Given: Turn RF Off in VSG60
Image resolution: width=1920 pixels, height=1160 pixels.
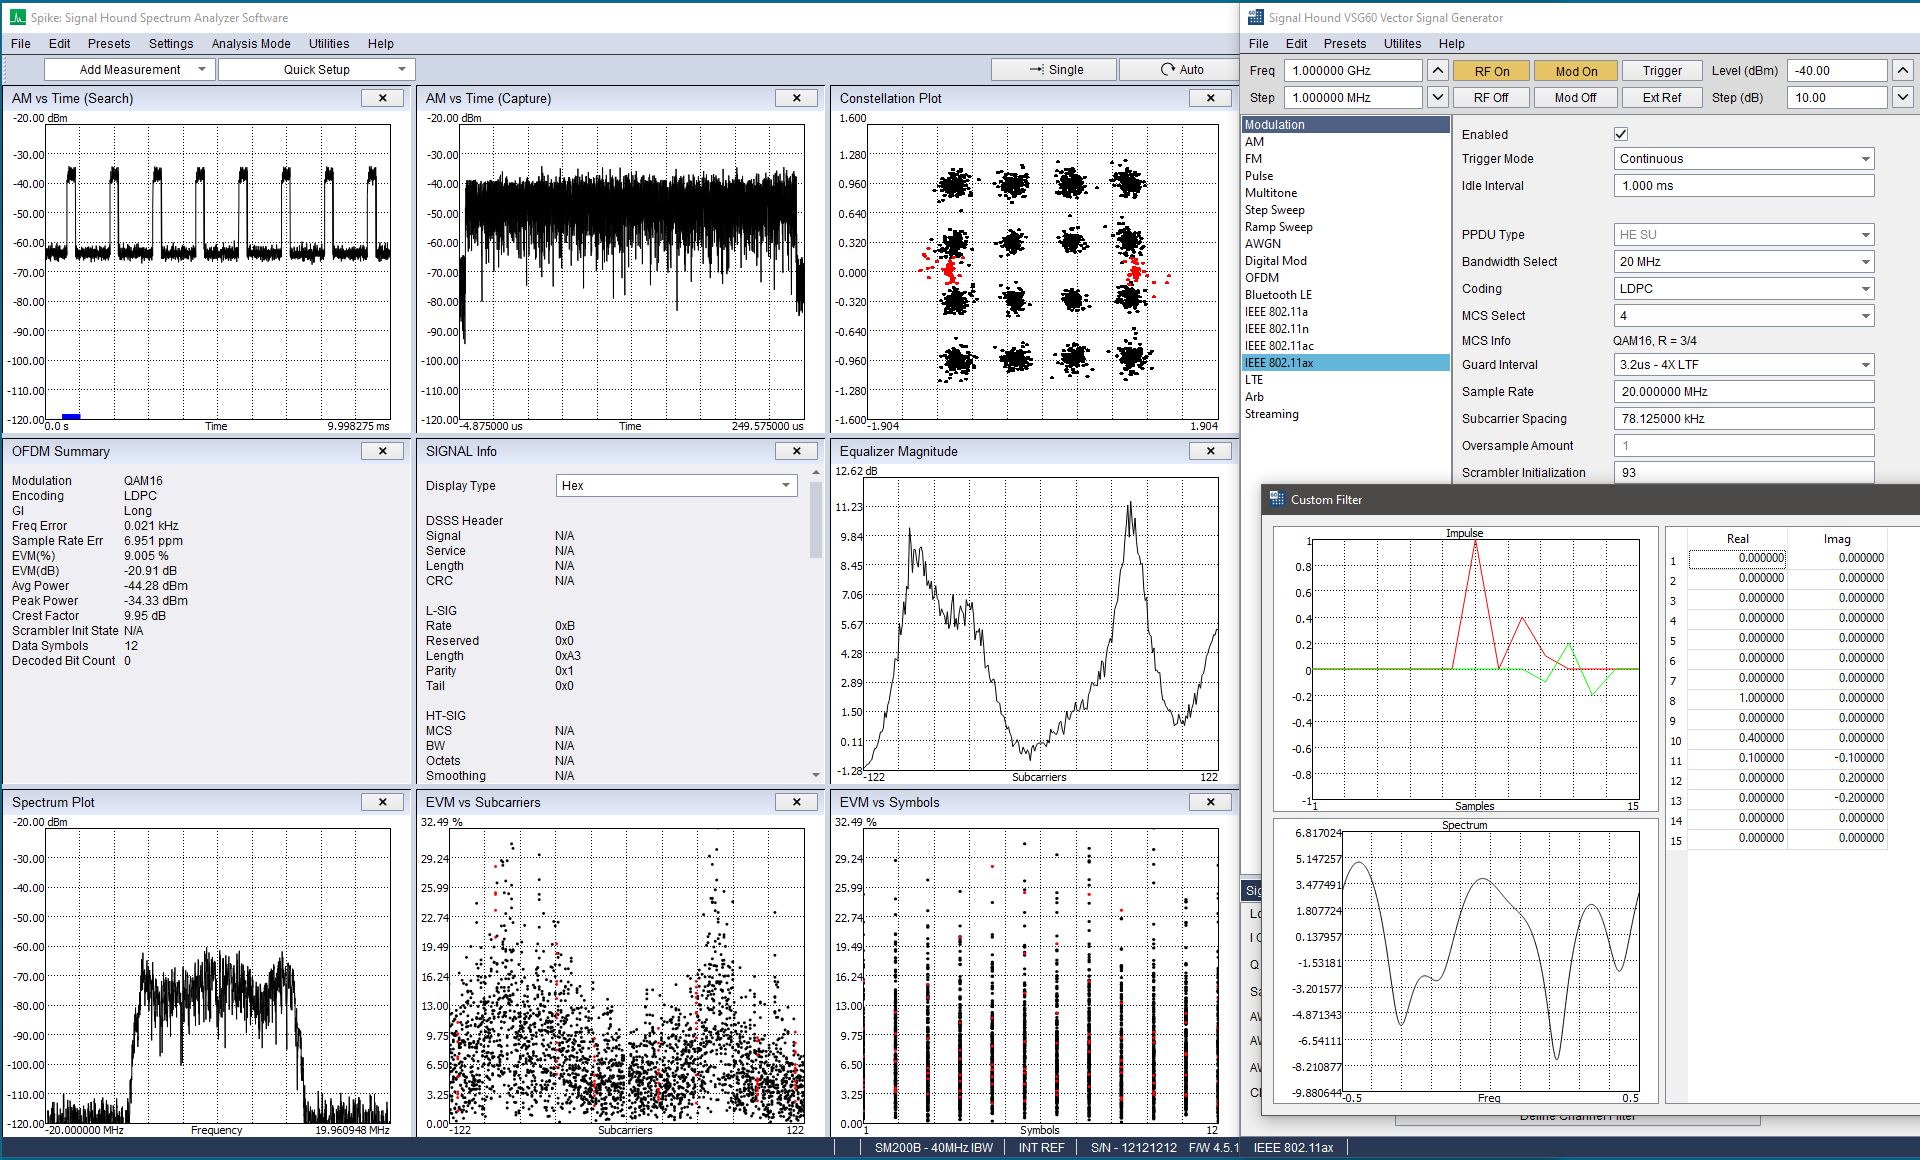Looking at the screenshot, I should point(1491,97).
